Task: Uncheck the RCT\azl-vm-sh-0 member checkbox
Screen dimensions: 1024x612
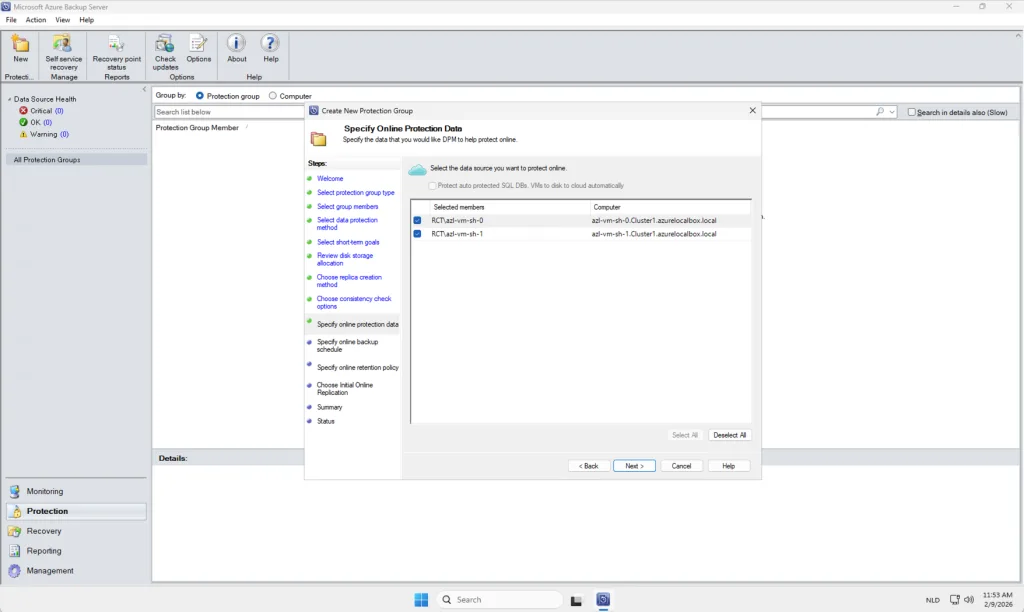Action: tap(418, 220)
